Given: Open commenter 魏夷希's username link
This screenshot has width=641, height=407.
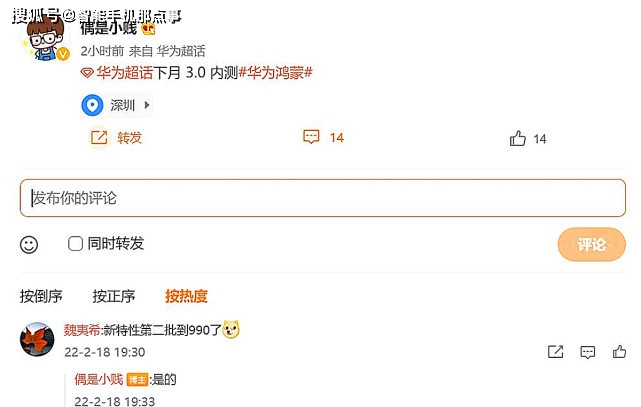Looking at the screenshot, I should [x=82, y=330].
